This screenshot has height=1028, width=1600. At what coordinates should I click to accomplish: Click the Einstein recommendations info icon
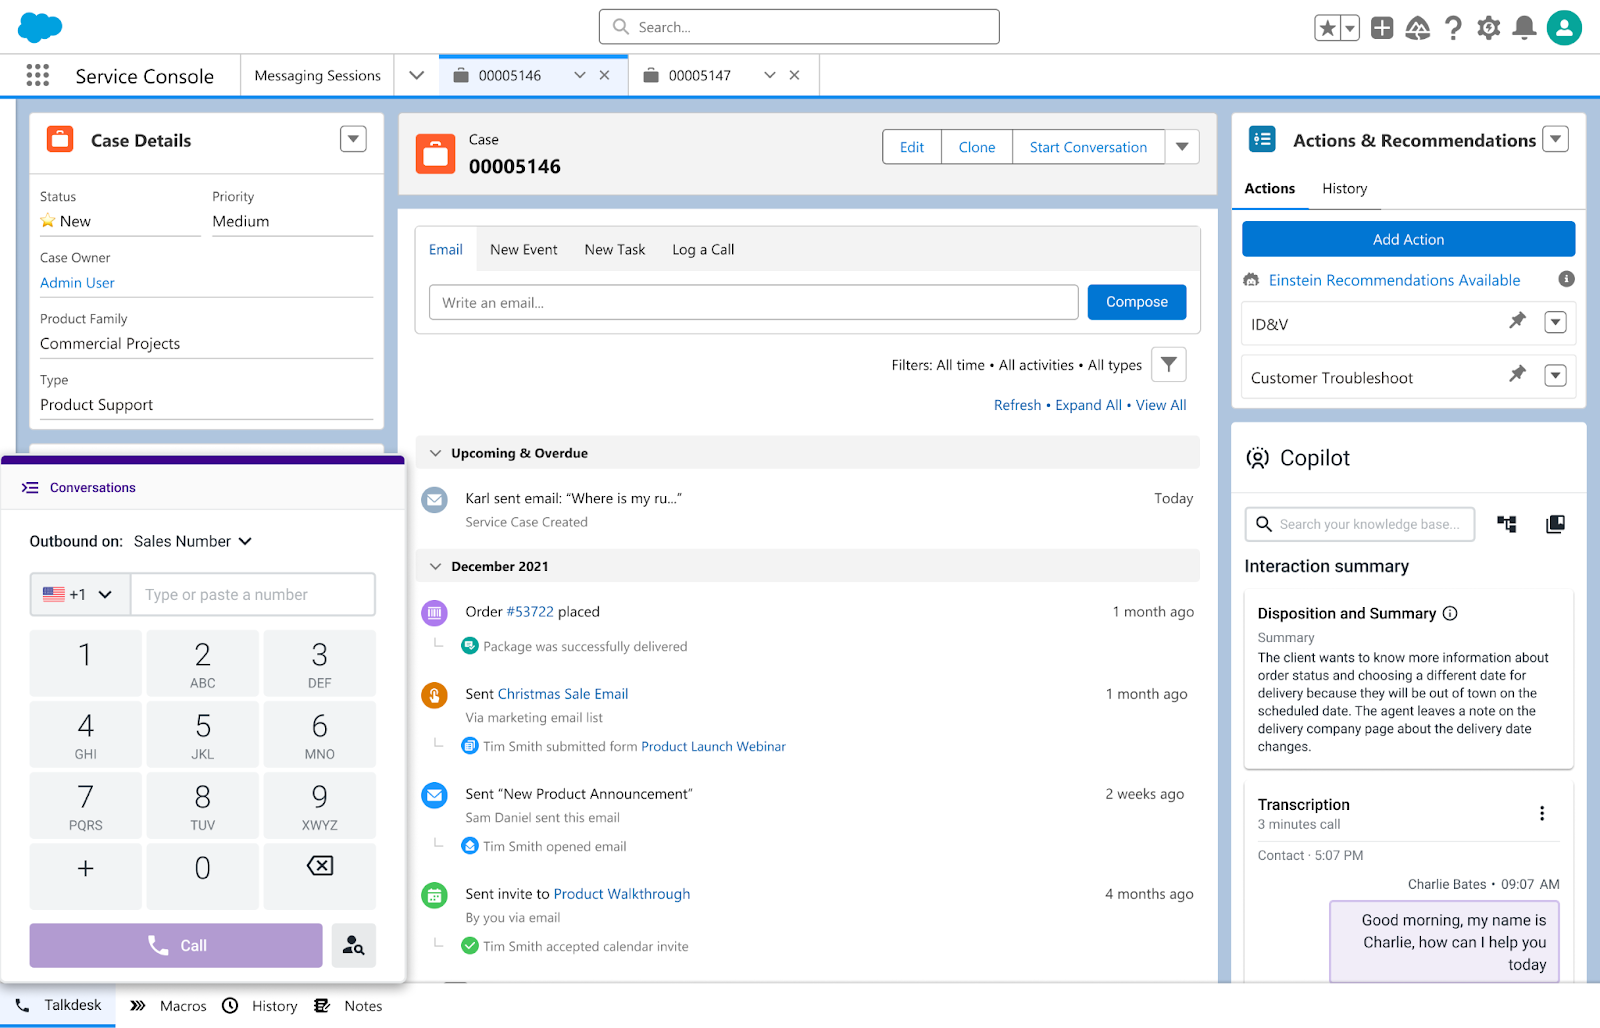click(x=1566, y=279)
